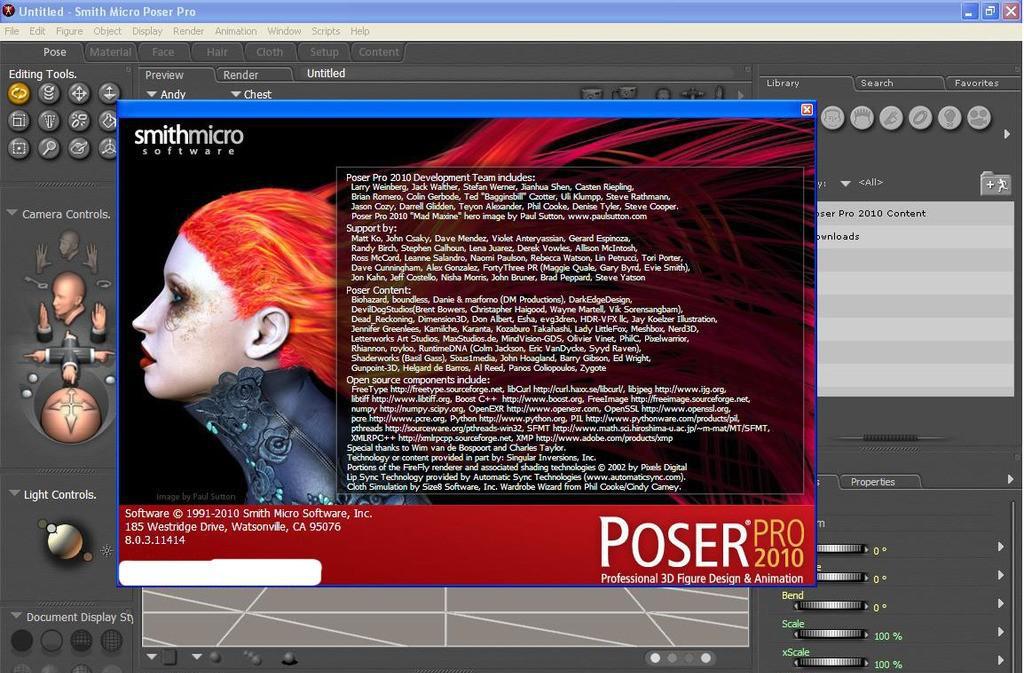Click the camera trackball sphere
Screen dimensions: 1024x673
click(71, 413)
